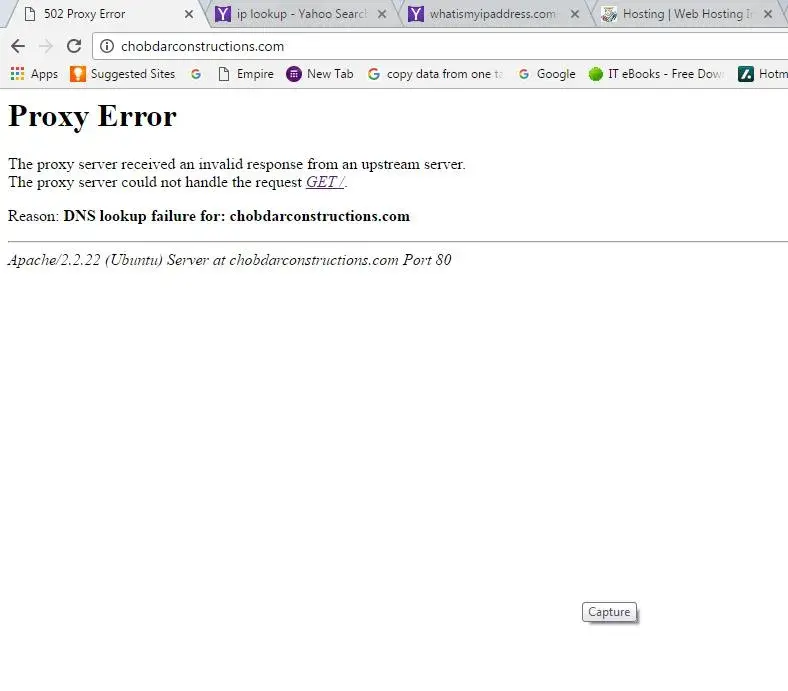Close the ip lookup Yahoo Search tab

[x=382, y=14]
